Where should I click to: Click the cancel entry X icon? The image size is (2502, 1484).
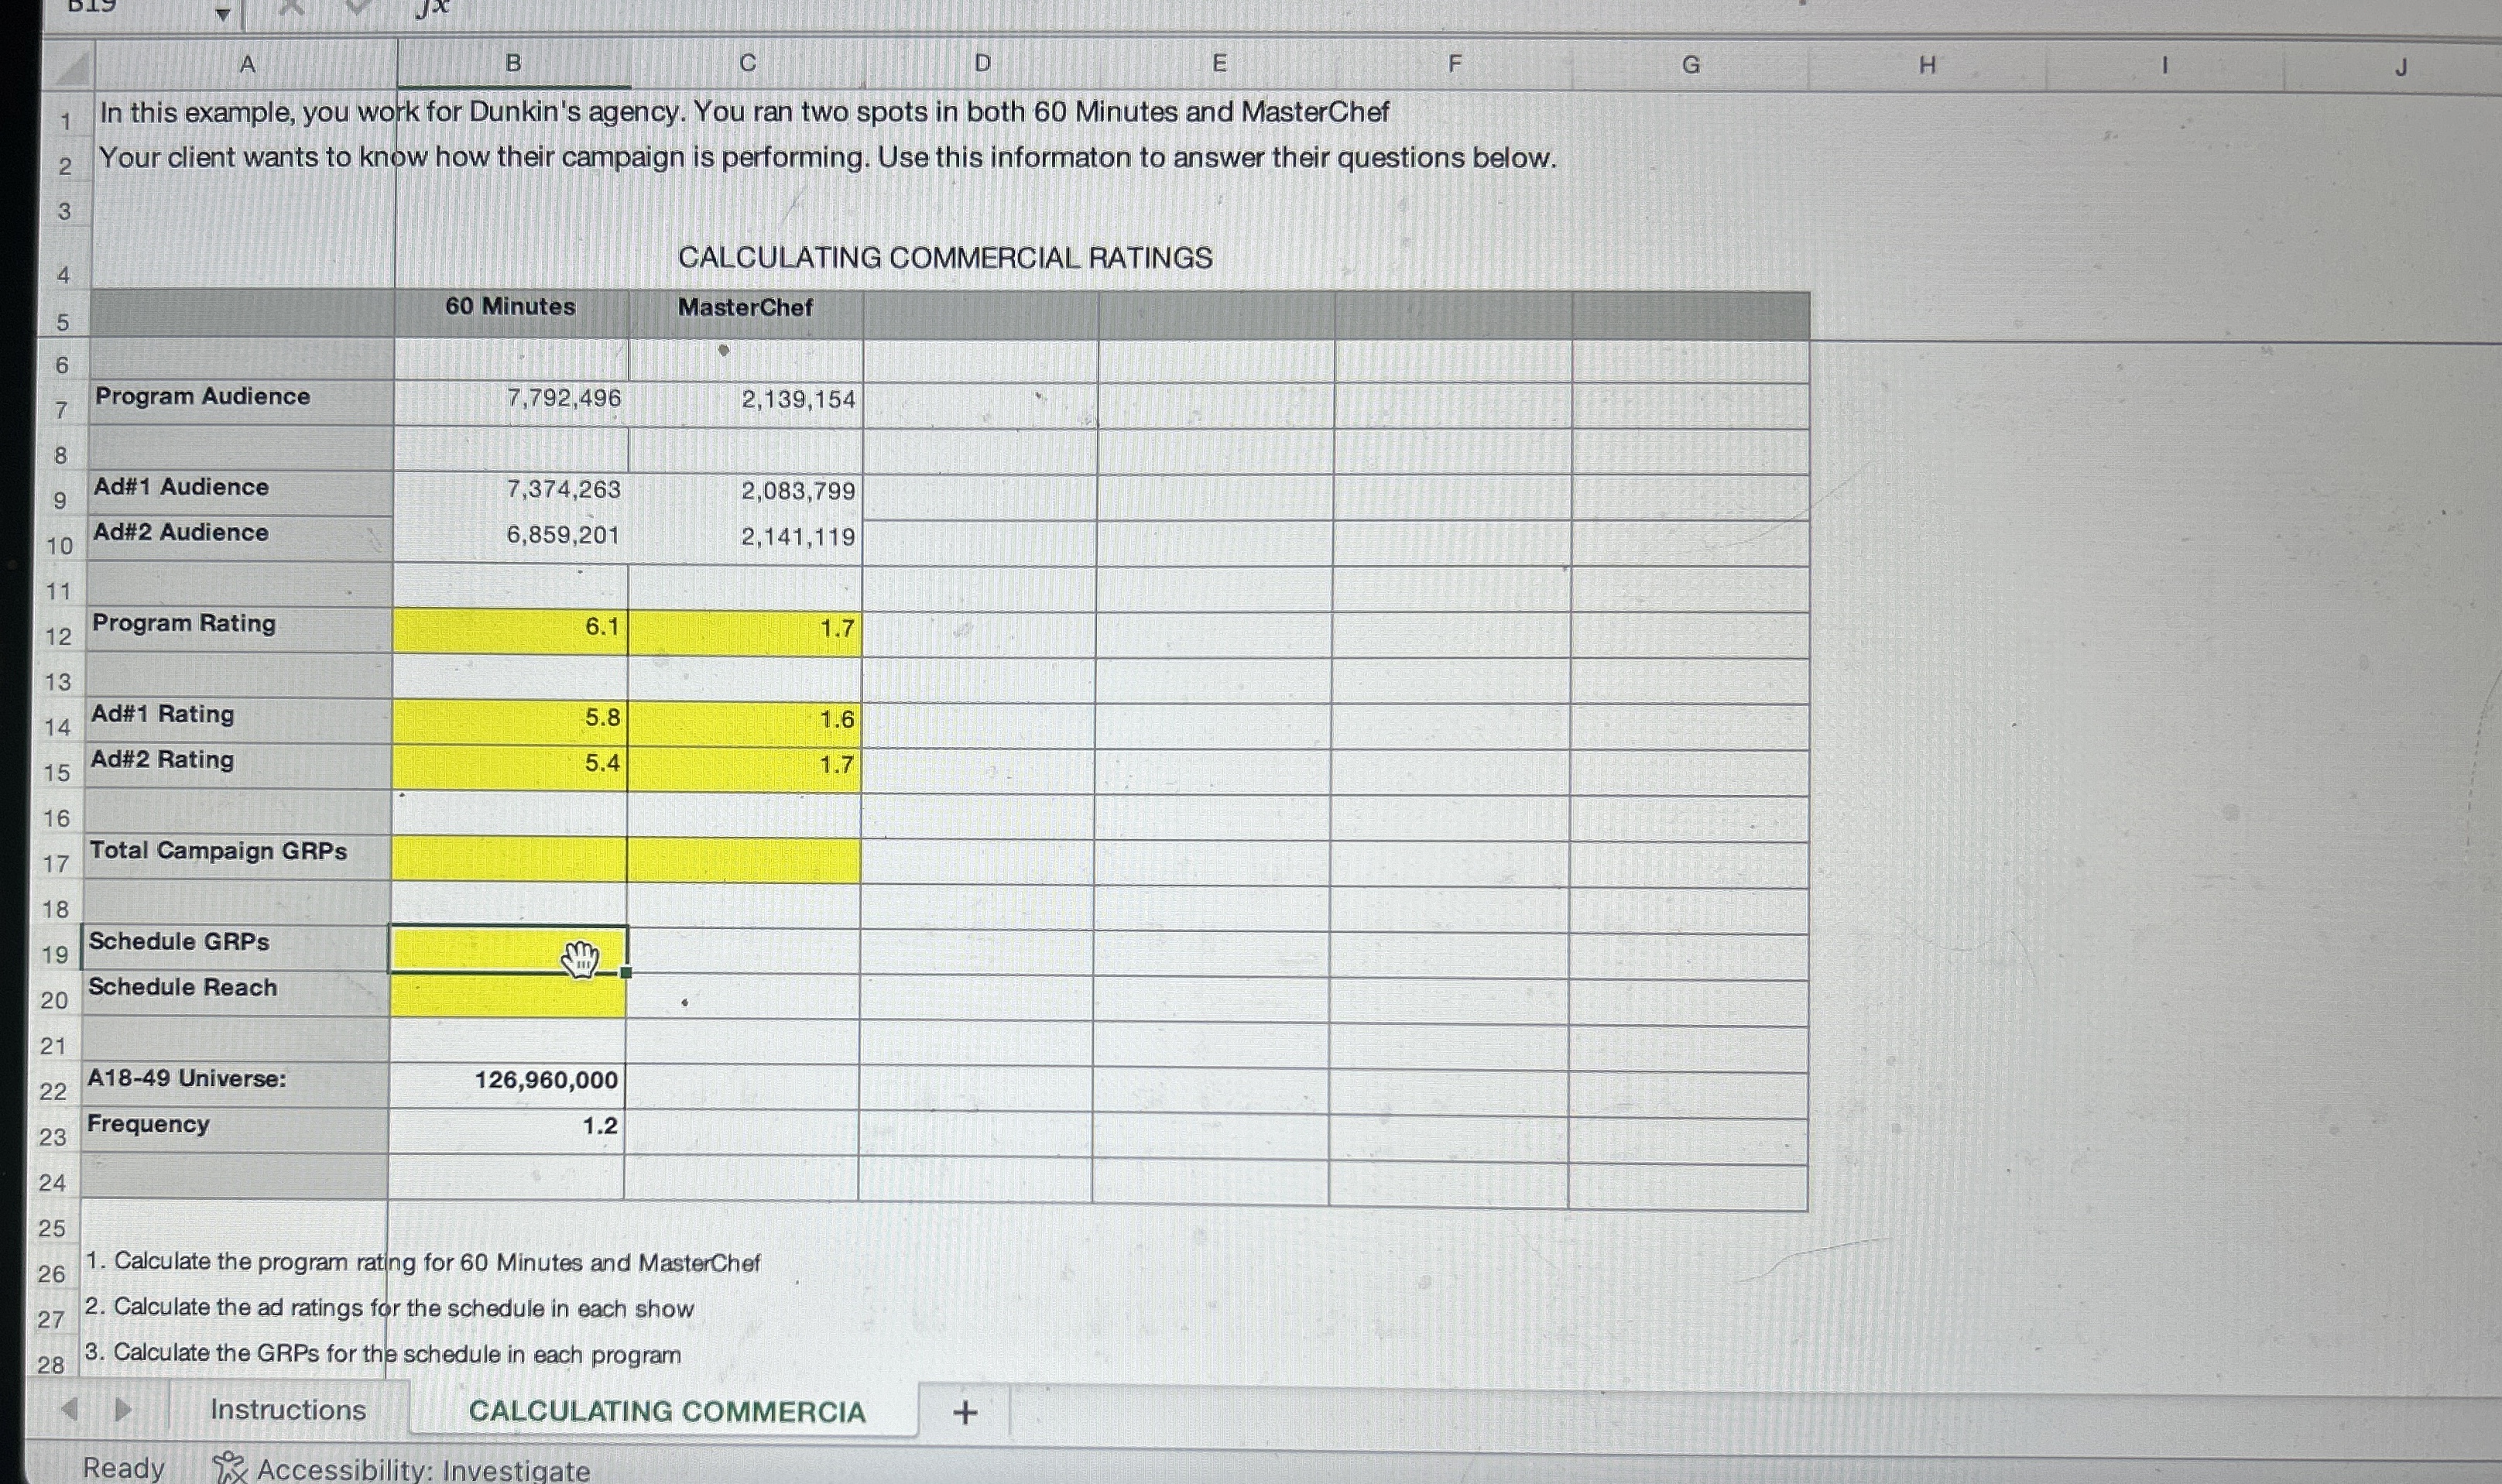[290, 7]
